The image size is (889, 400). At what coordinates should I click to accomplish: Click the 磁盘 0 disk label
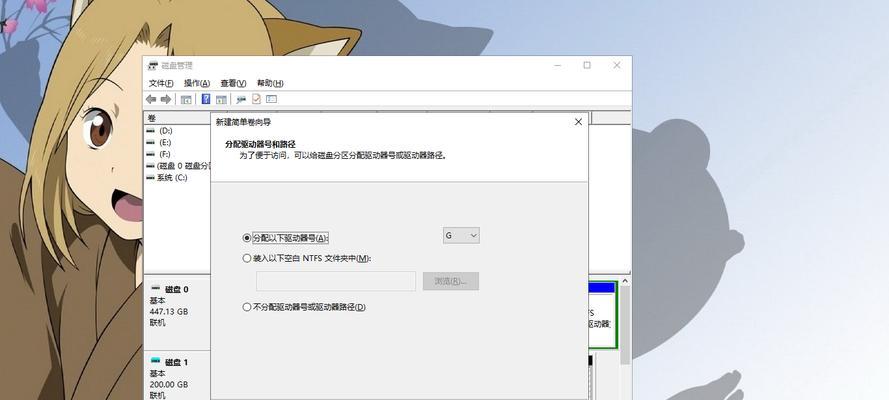click(177, 289)
